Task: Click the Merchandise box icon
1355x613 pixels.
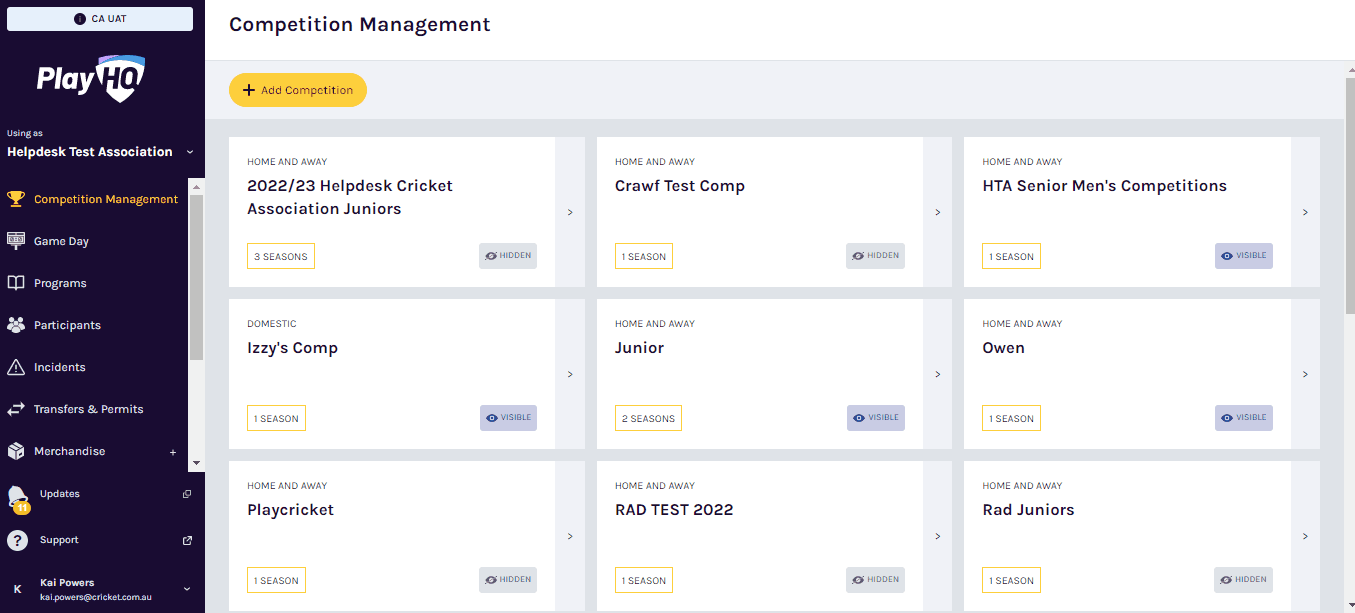Action: point(16,451)
